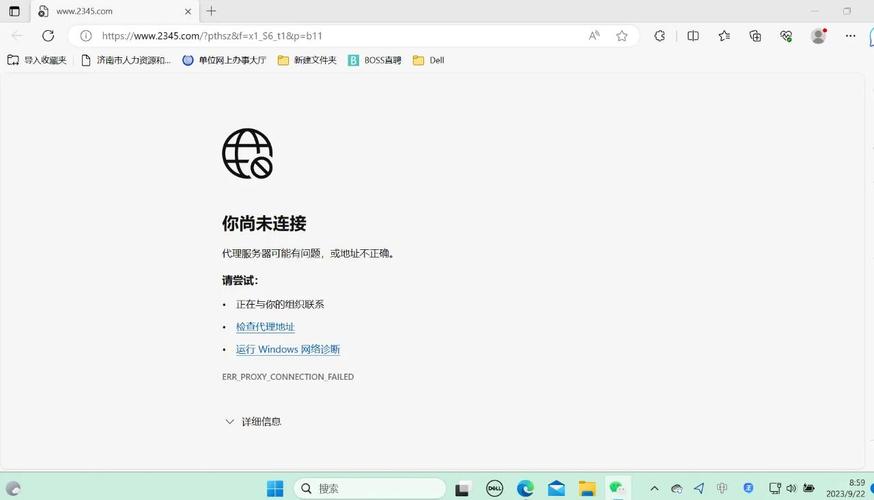
Task: Open the Favorites list icon
Action: click(x=724, y=36)
